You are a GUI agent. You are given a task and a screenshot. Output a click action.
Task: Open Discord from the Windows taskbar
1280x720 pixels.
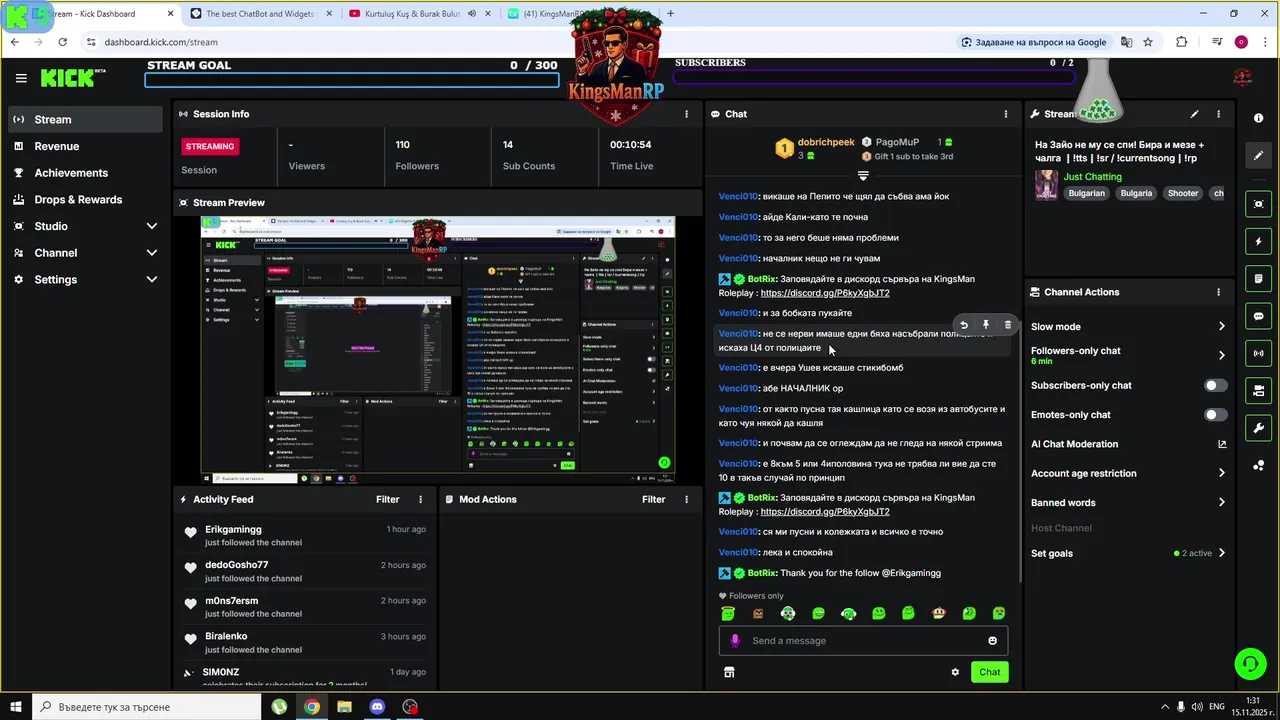pyautogui.click(x=377, y=707)
